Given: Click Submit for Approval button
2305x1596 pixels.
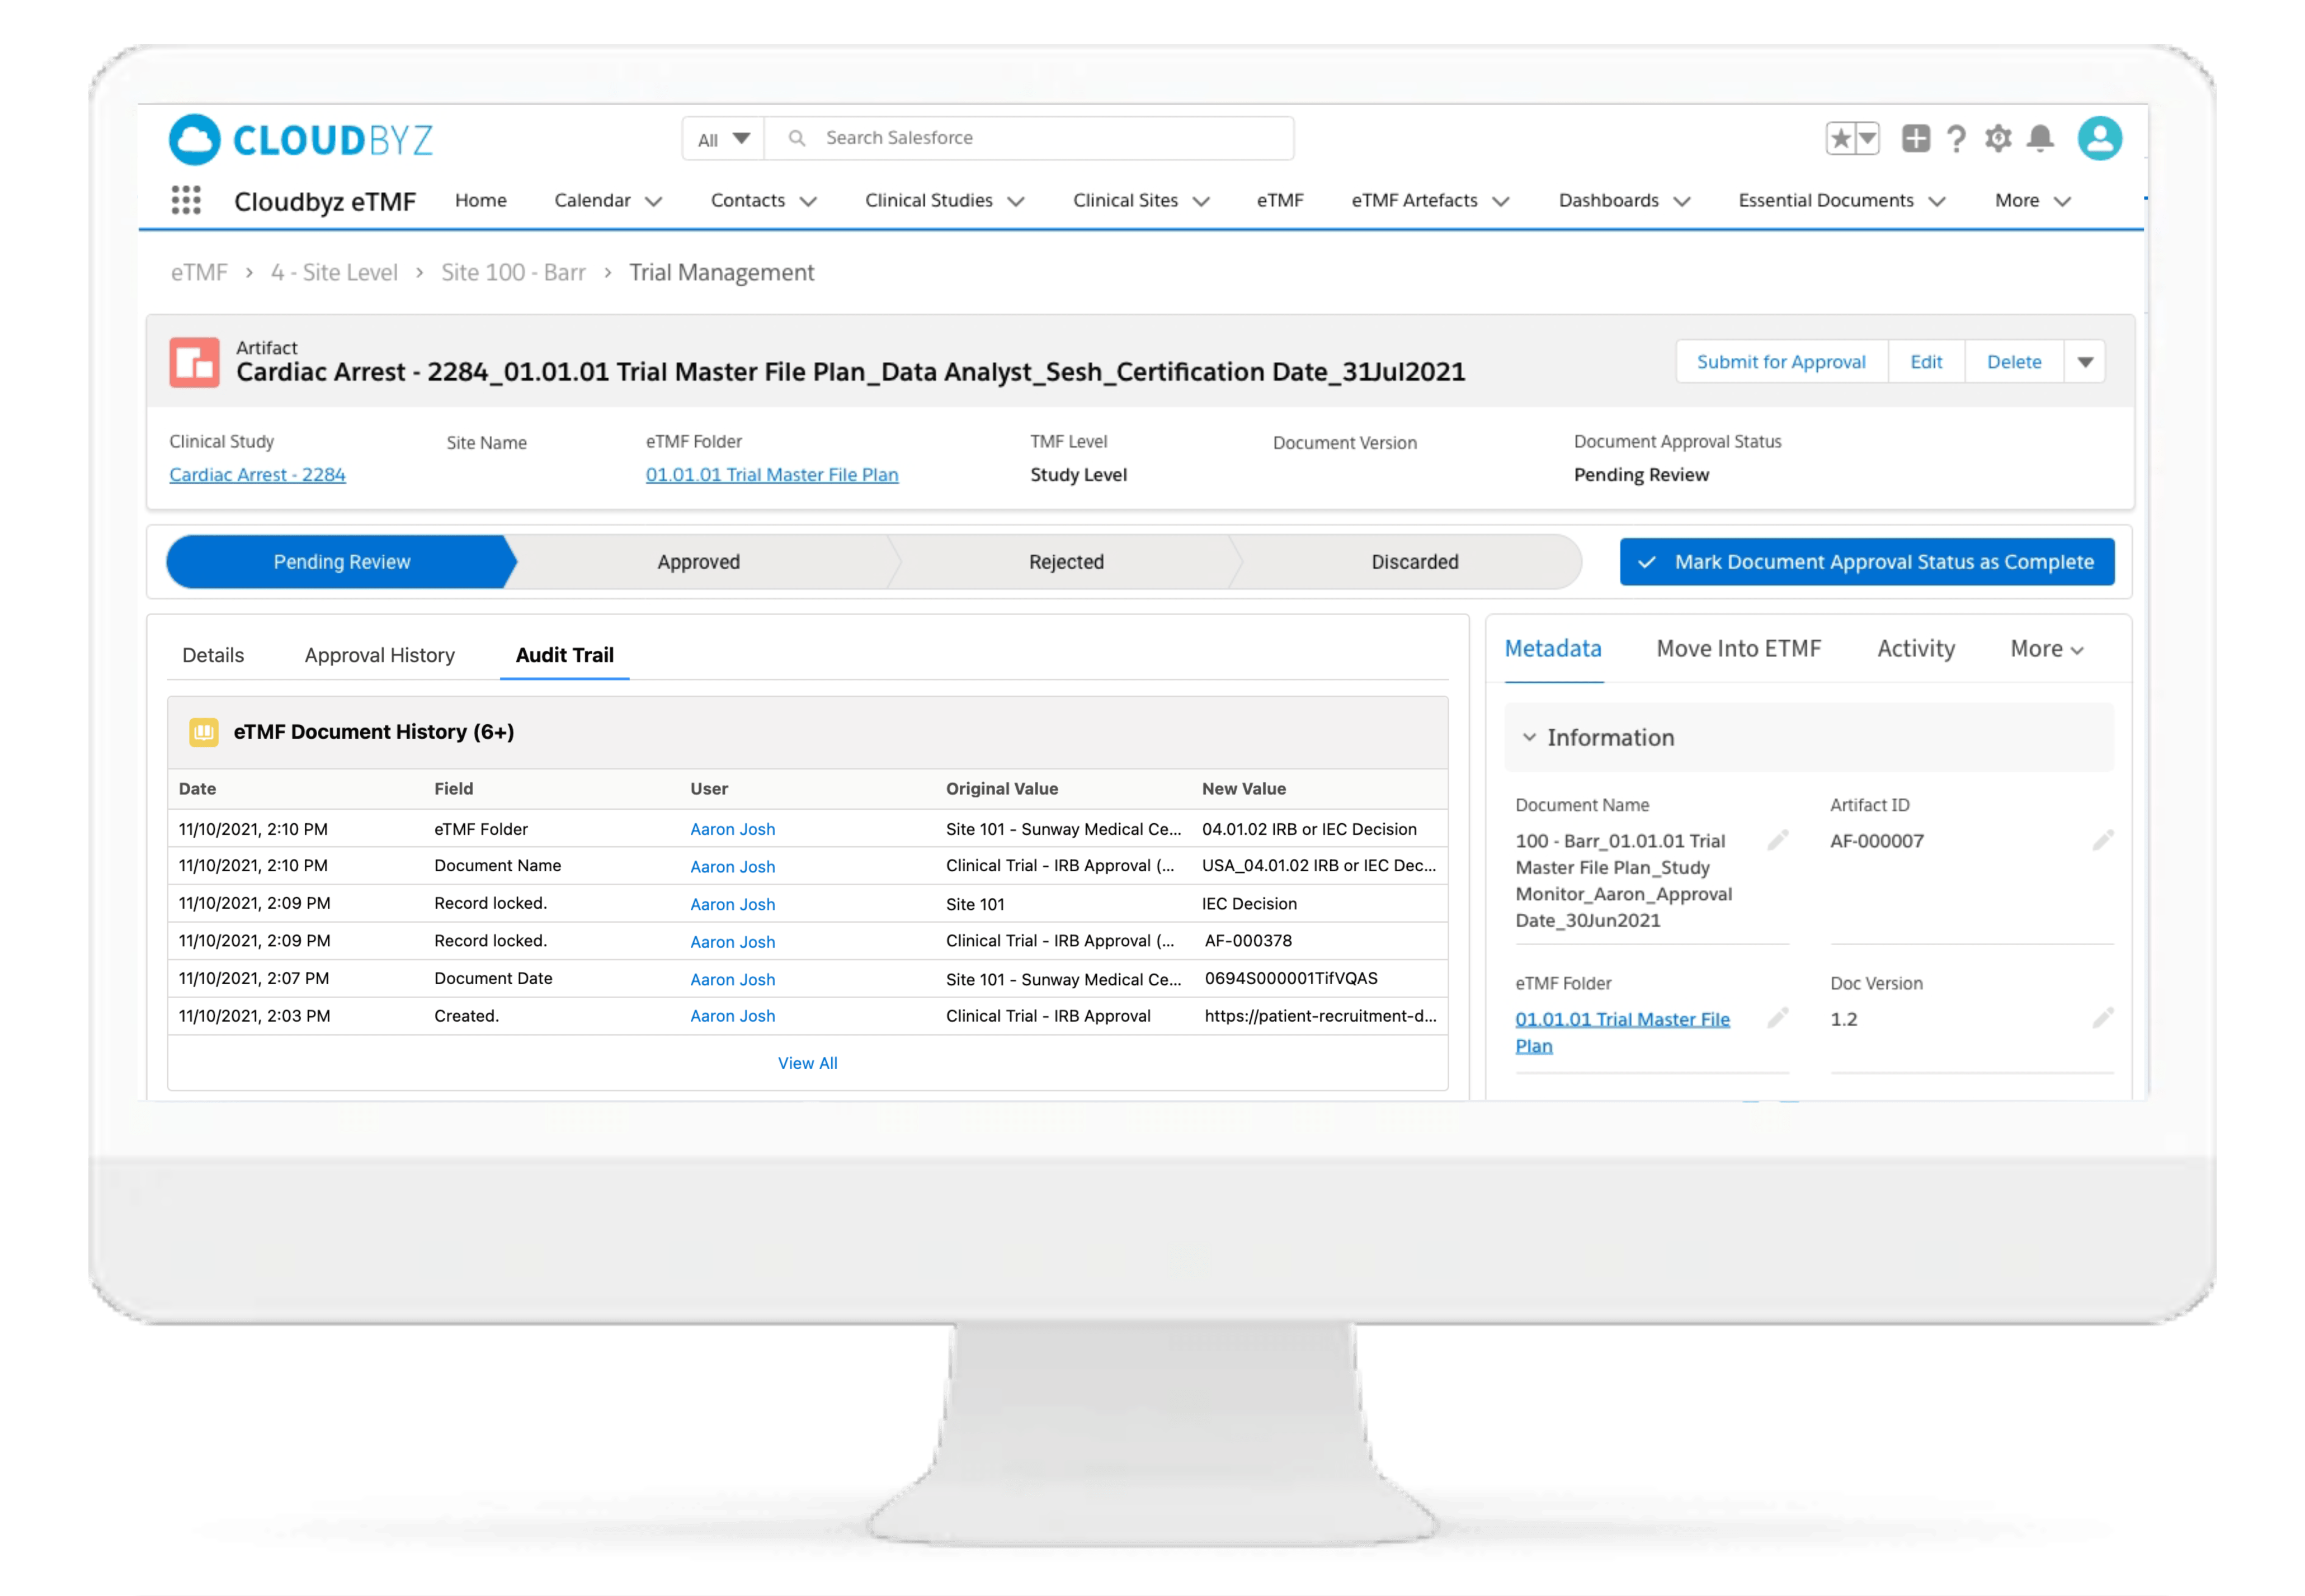Looking at the screenshot, I should [x=1781, y=362].
